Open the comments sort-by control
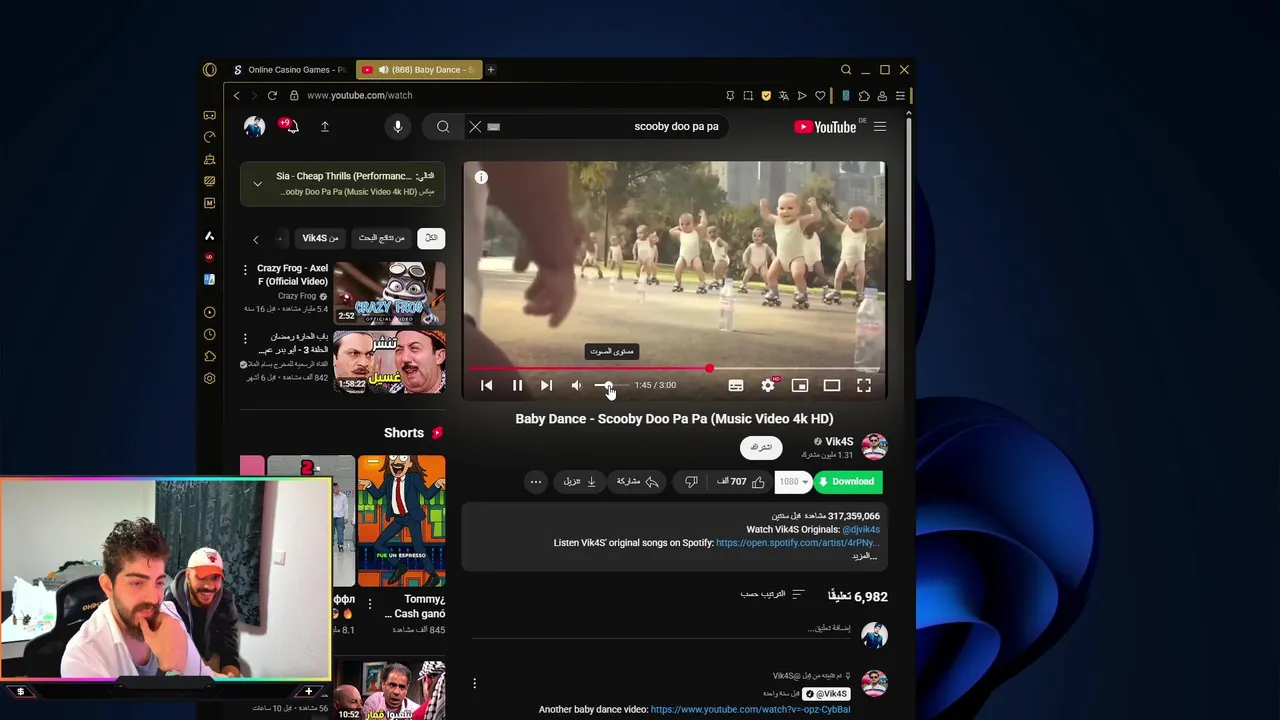 click(772, 594)
